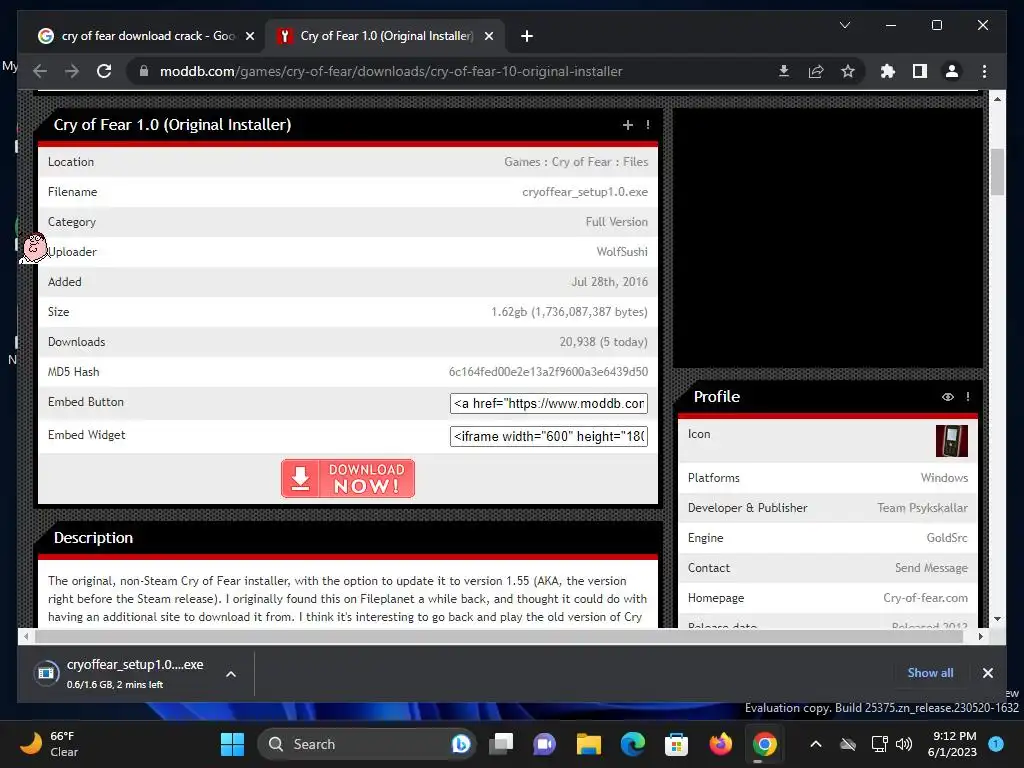
Task: Click the taskbar Search box
Action: pyautogui.click(x=366, y=744)
